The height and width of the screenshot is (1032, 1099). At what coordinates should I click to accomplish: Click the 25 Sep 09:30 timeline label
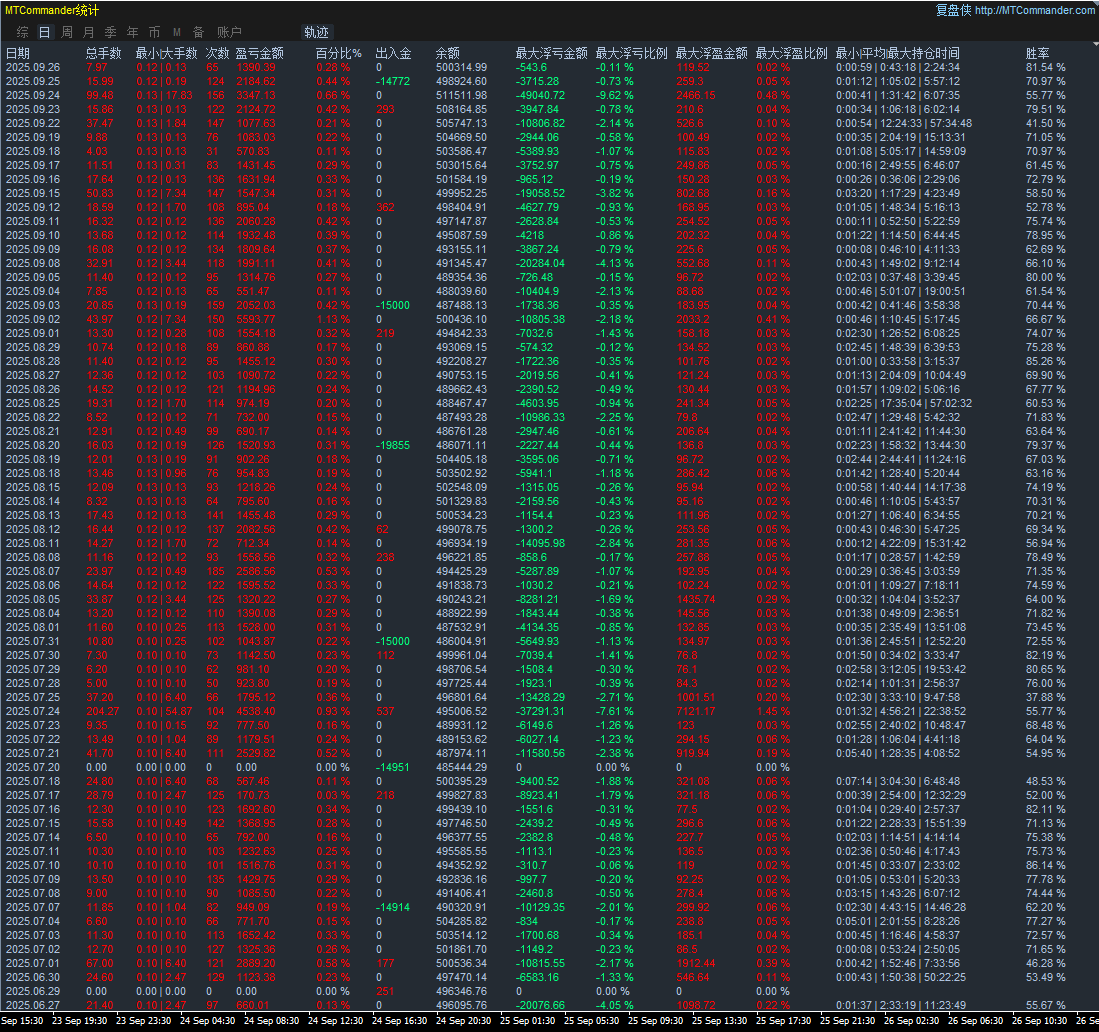pyautogui.click(x=655, y=1021)
